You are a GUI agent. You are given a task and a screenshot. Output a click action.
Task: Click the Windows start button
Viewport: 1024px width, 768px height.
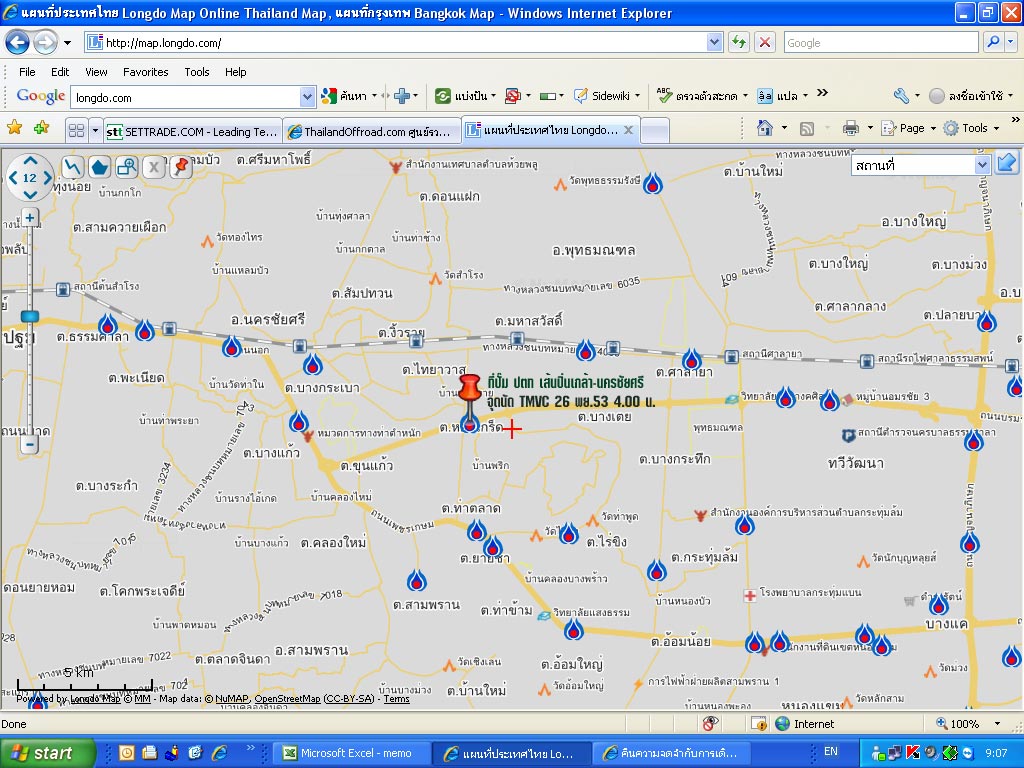[x=48, y=753]
